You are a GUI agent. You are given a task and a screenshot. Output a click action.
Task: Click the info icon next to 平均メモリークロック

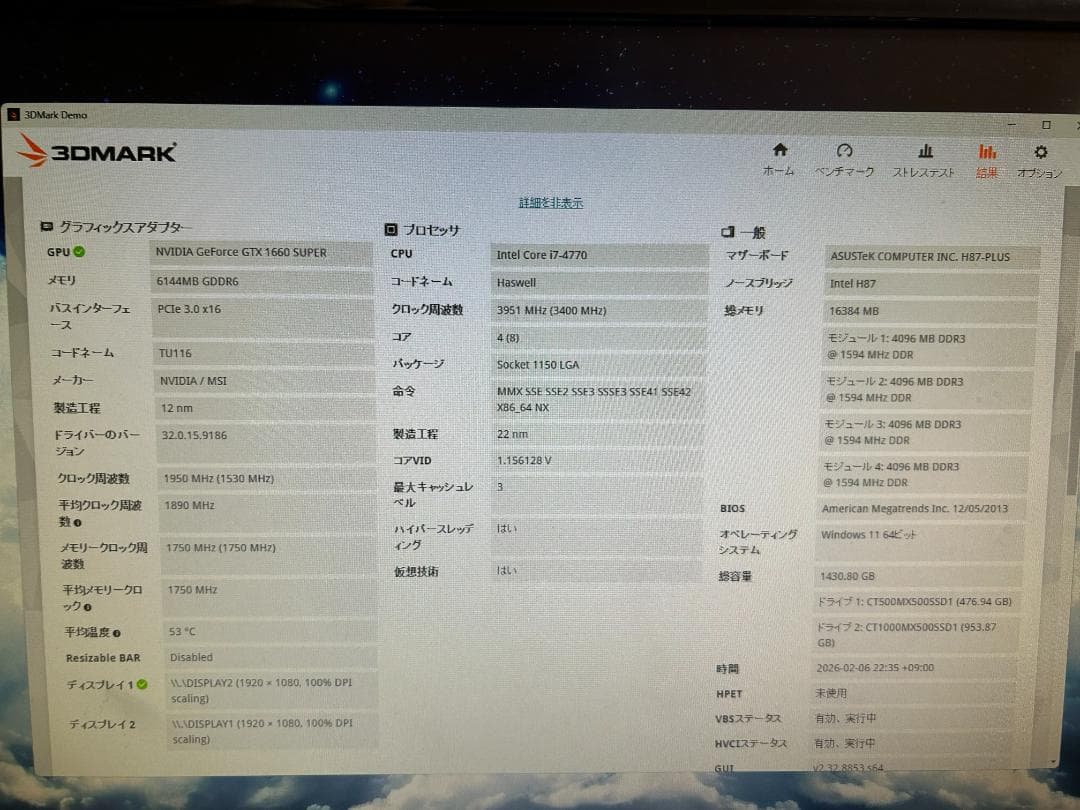pyautogui.click(x=87, y=607)
